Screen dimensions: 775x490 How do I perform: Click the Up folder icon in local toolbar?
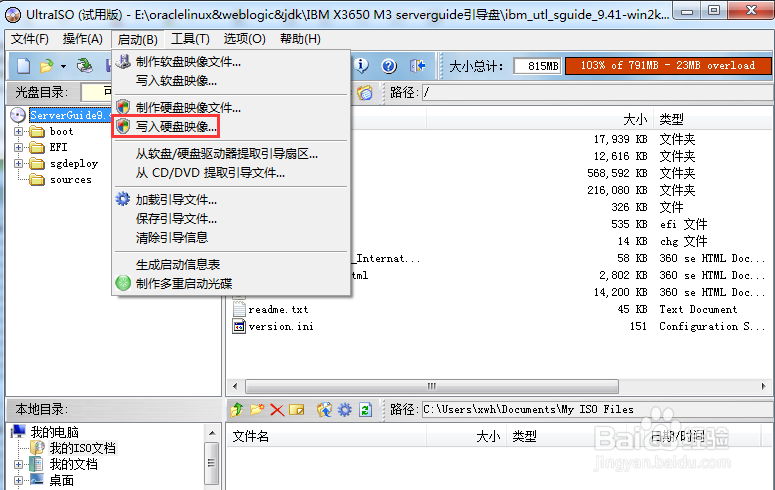click(x=237, y=409)
